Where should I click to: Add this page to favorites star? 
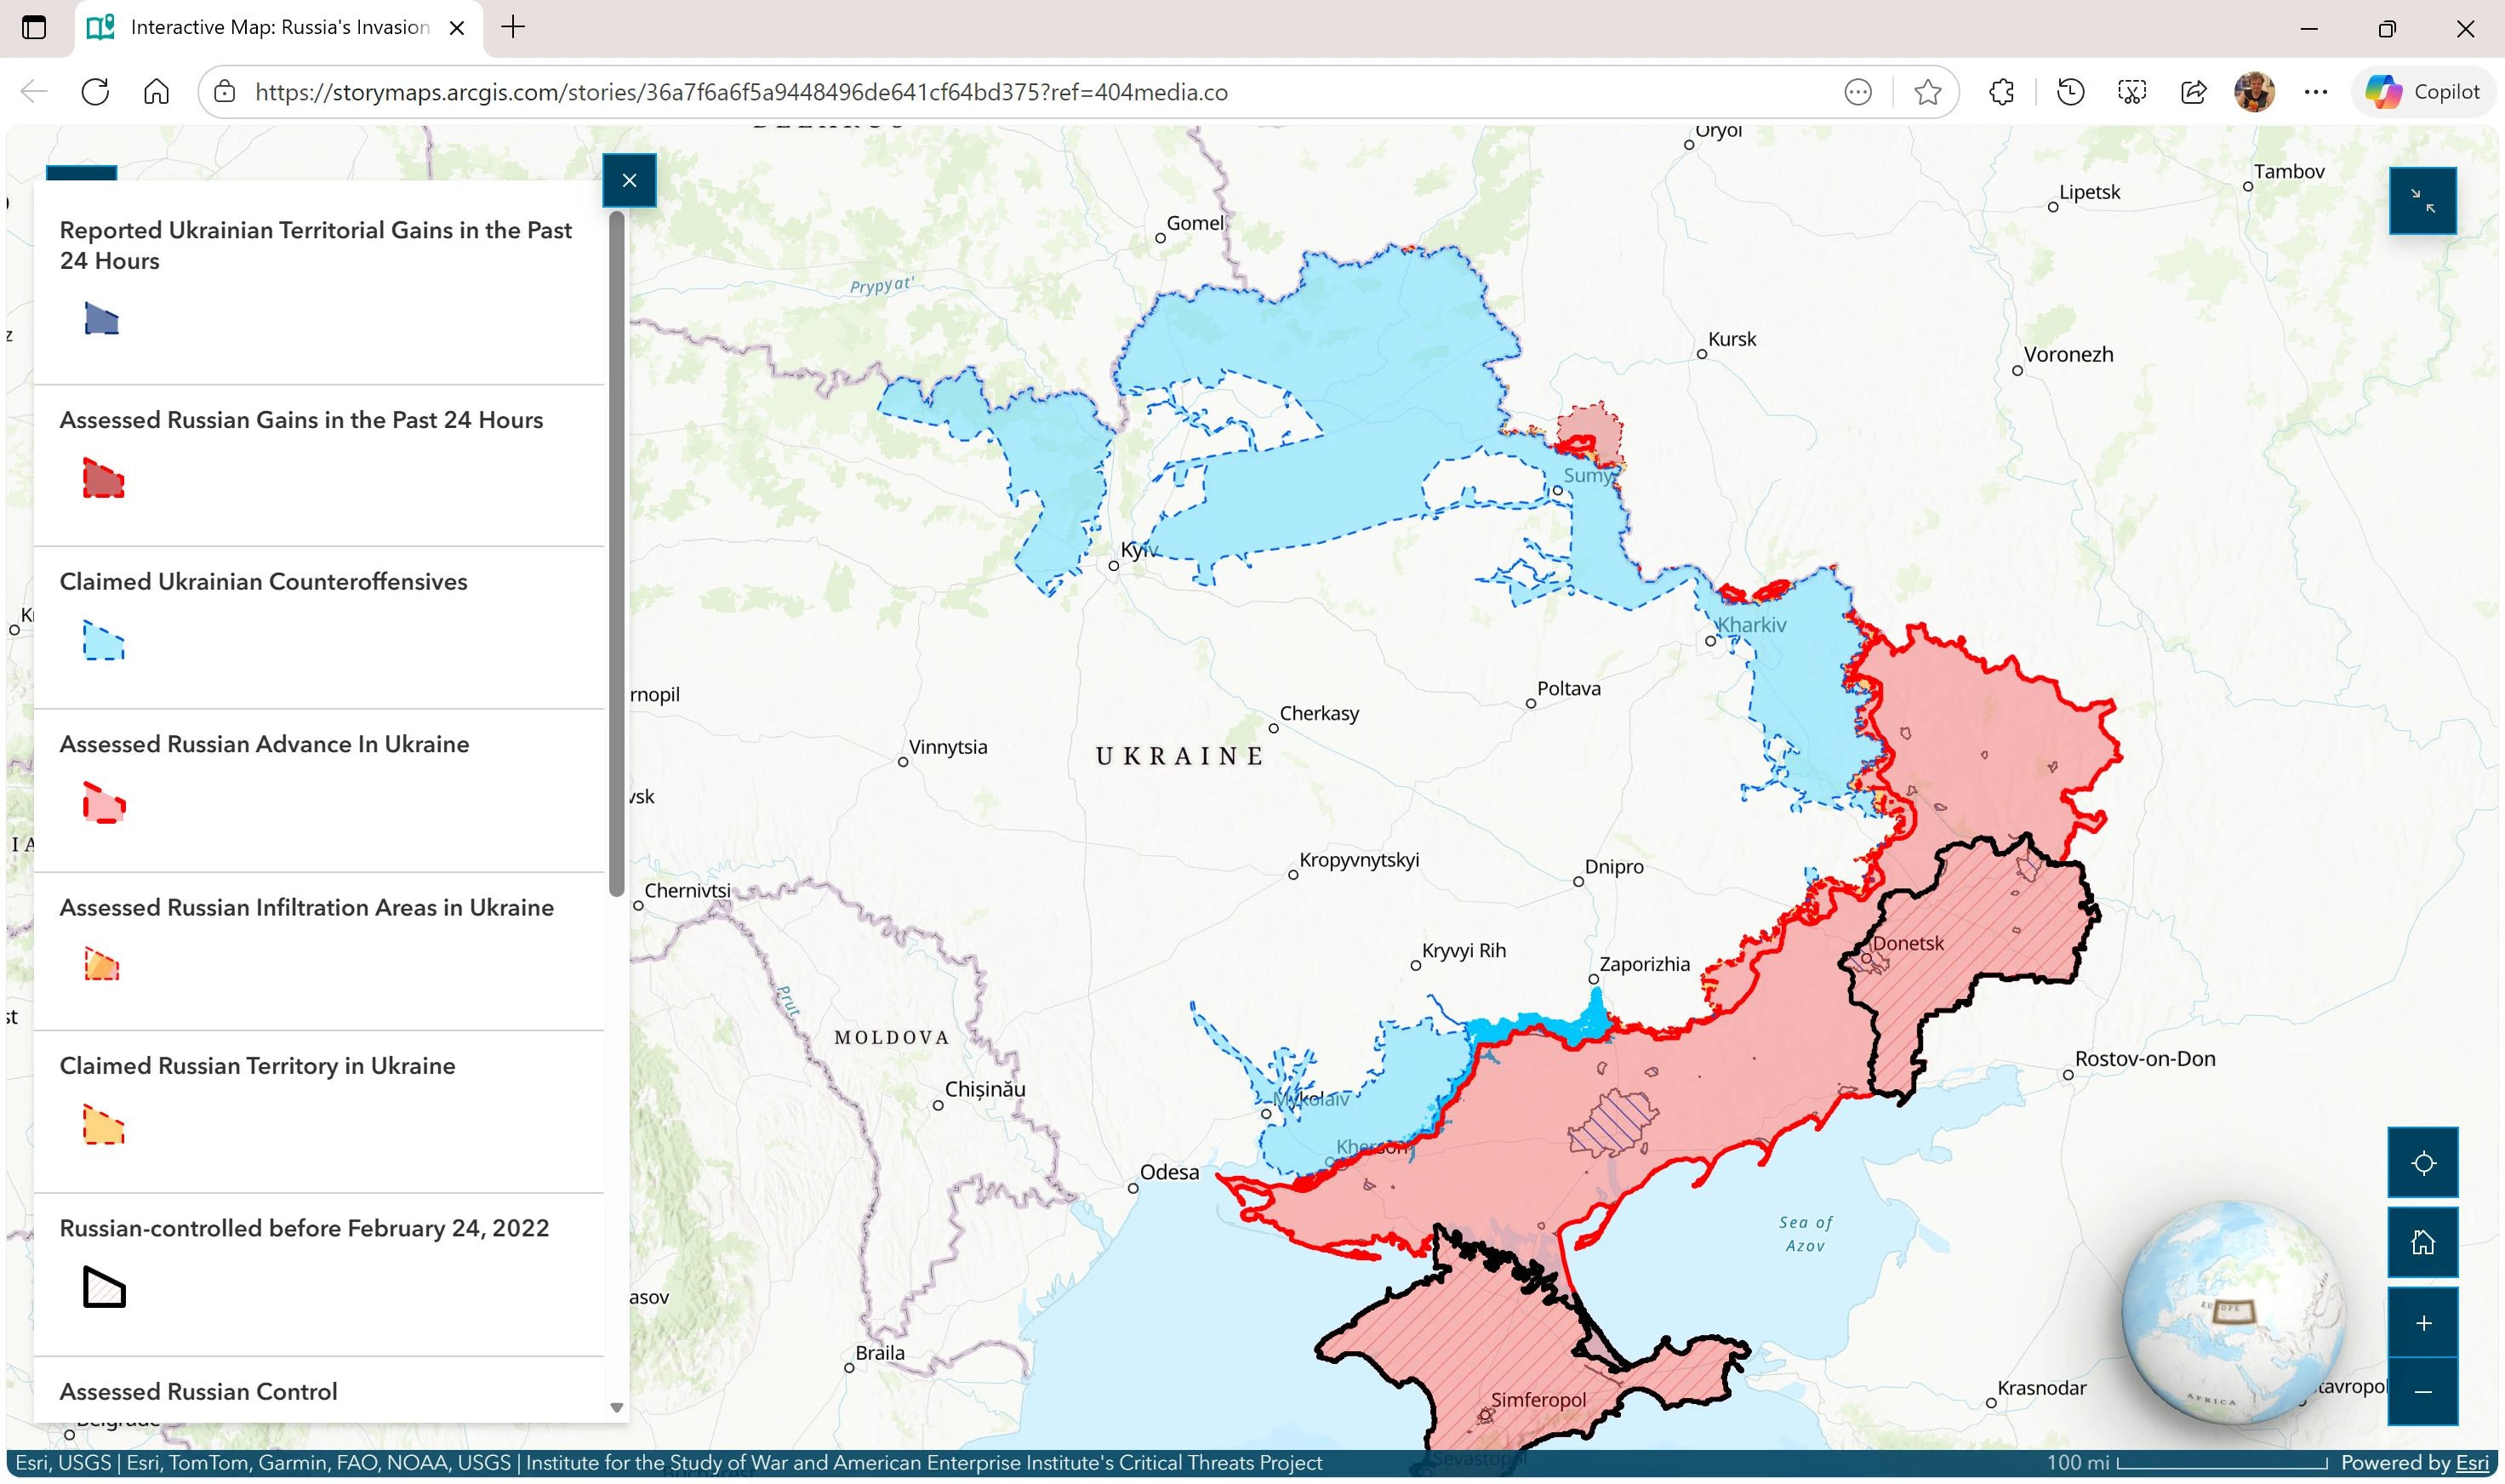pos(1927,92)
